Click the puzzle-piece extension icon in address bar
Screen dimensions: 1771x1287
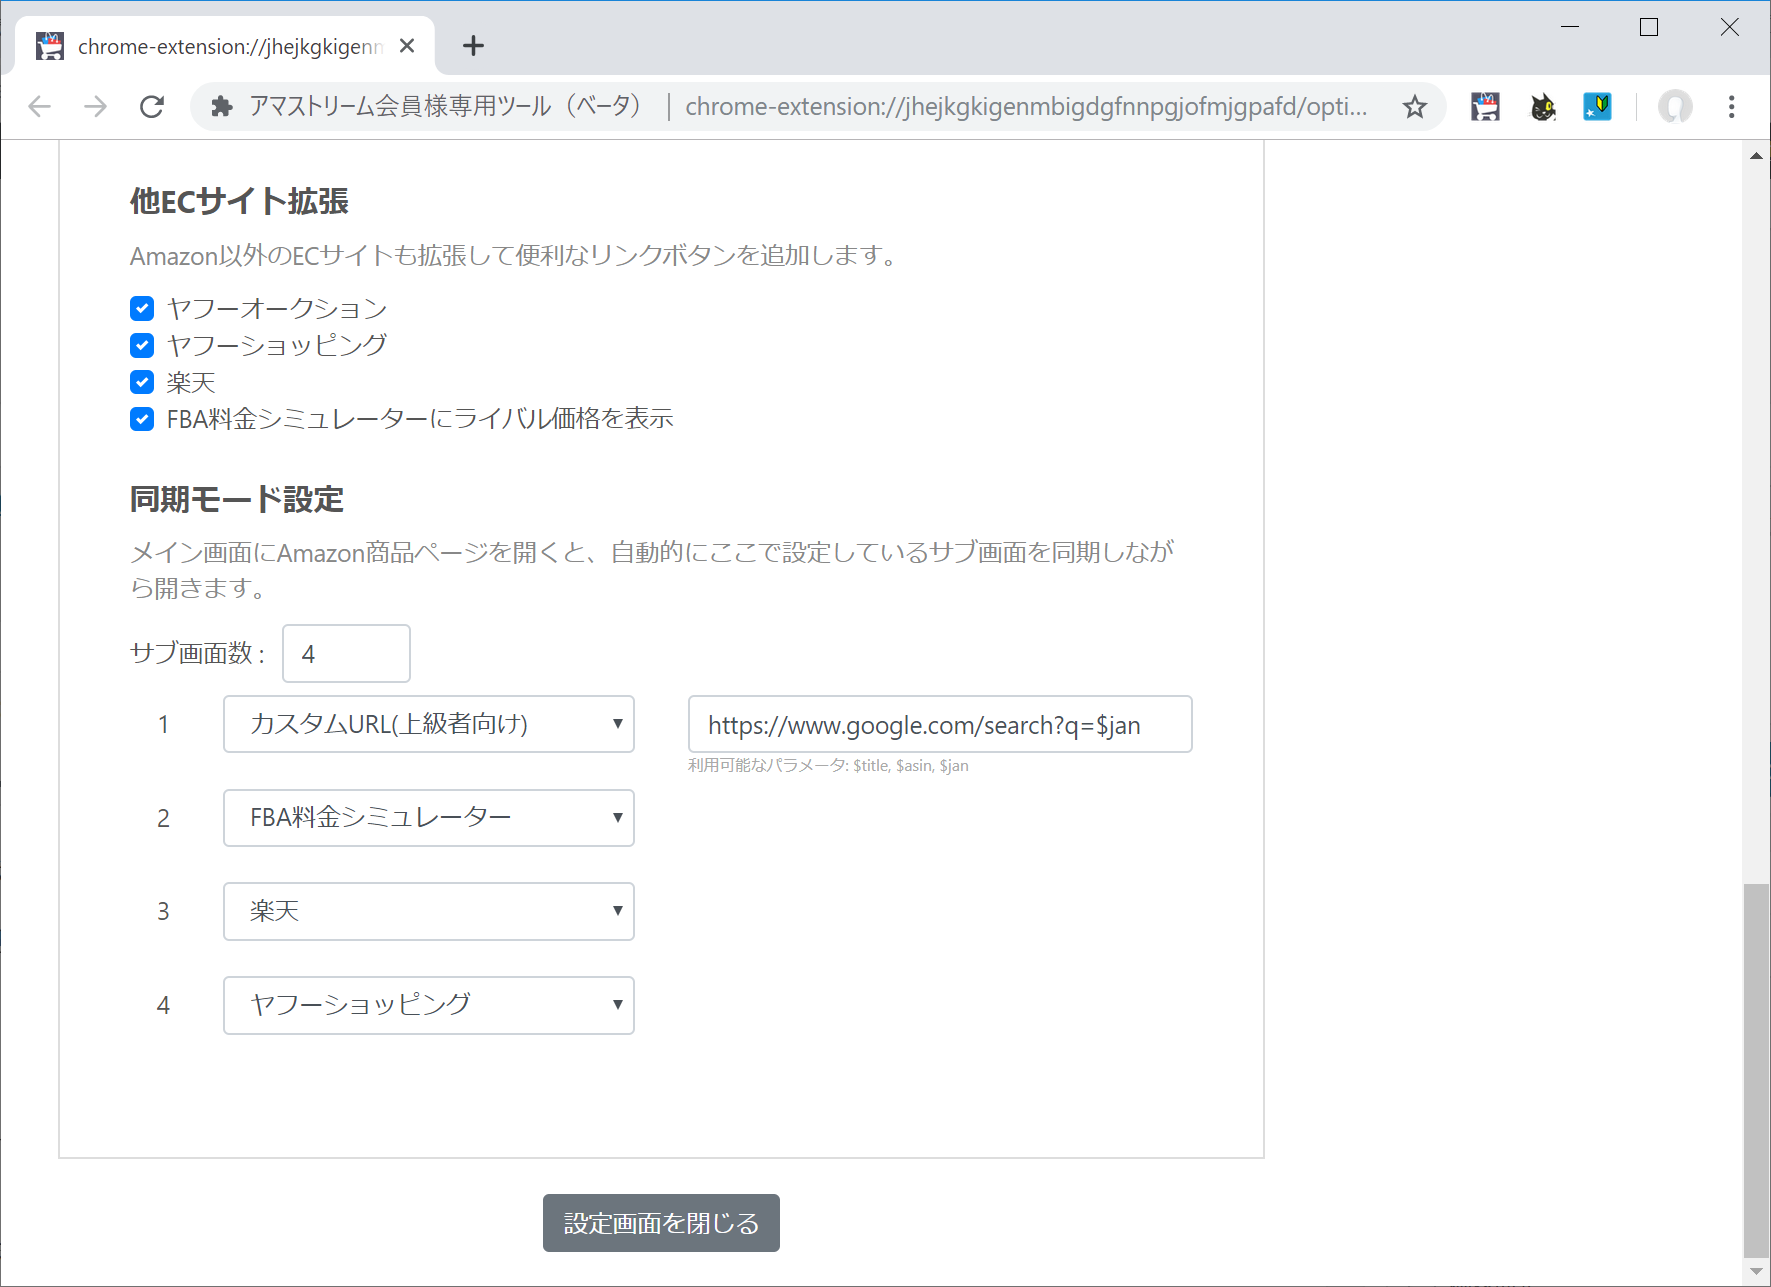tap(222, 106)
